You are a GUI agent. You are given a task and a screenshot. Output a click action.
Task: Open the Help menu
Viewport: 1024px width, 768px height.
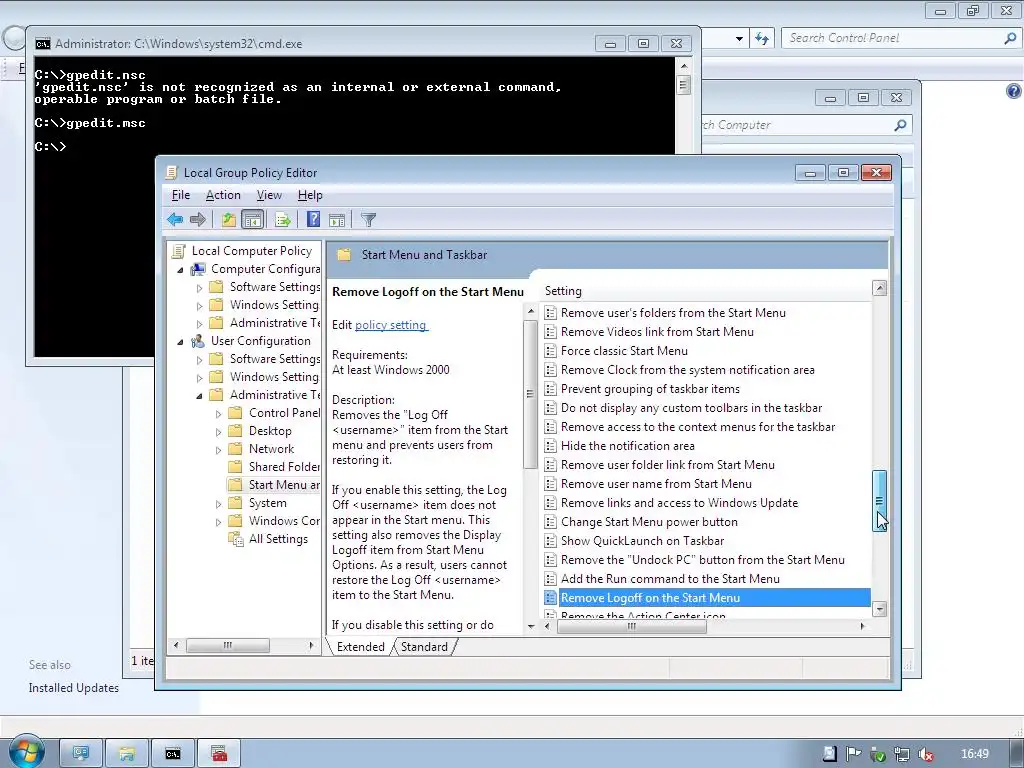coord(310,195)
